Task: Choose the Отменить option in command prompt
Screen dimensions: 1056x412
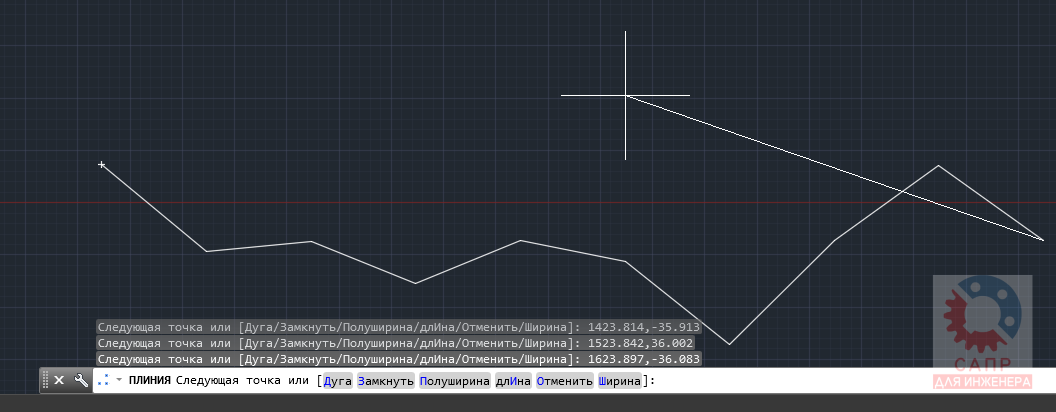Action: point(564,381)
